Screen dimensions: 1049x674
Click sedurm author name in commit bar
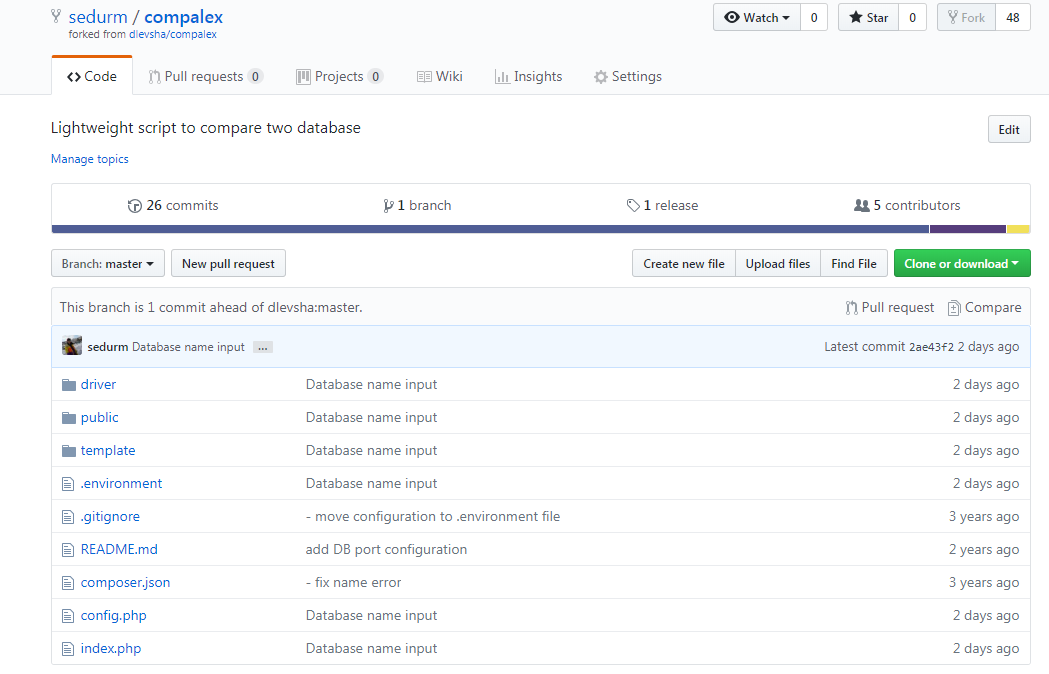107,347
